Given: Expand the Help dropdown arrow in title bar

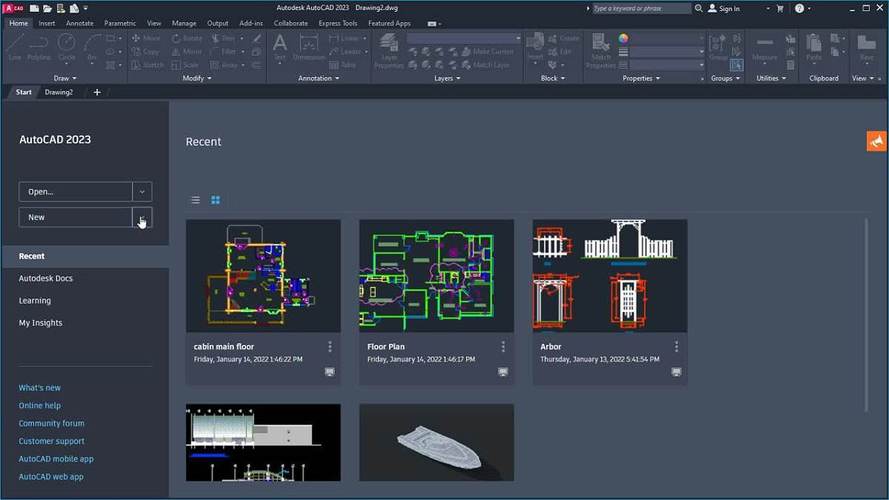Looking at the screenshot, I should point(811,8).
